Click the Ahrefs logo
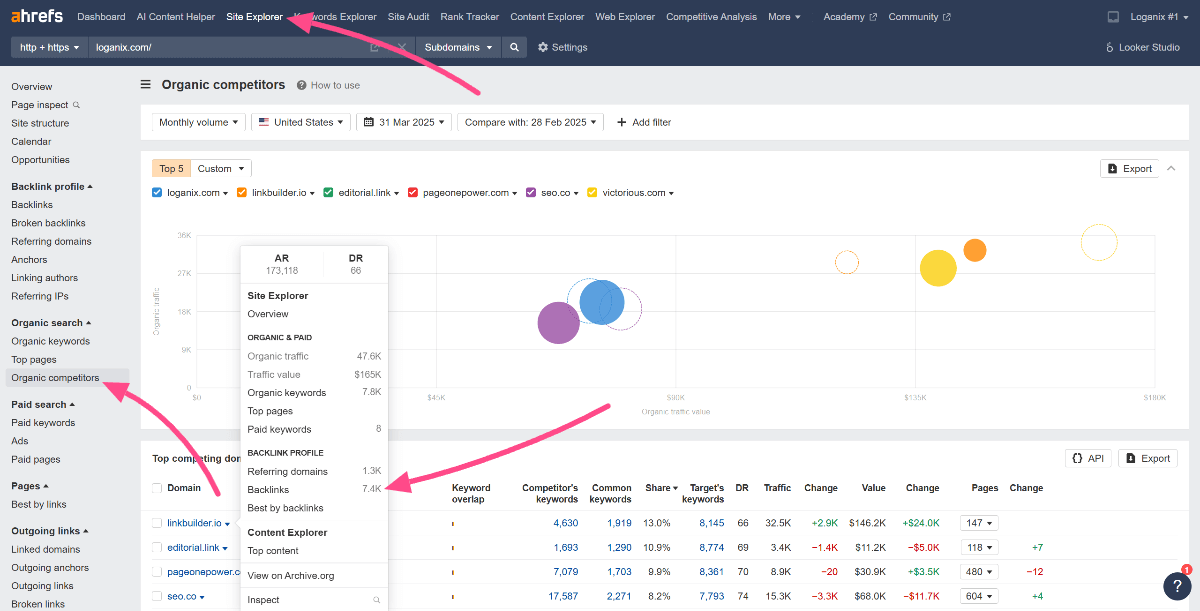 click(x=37, y=16)
